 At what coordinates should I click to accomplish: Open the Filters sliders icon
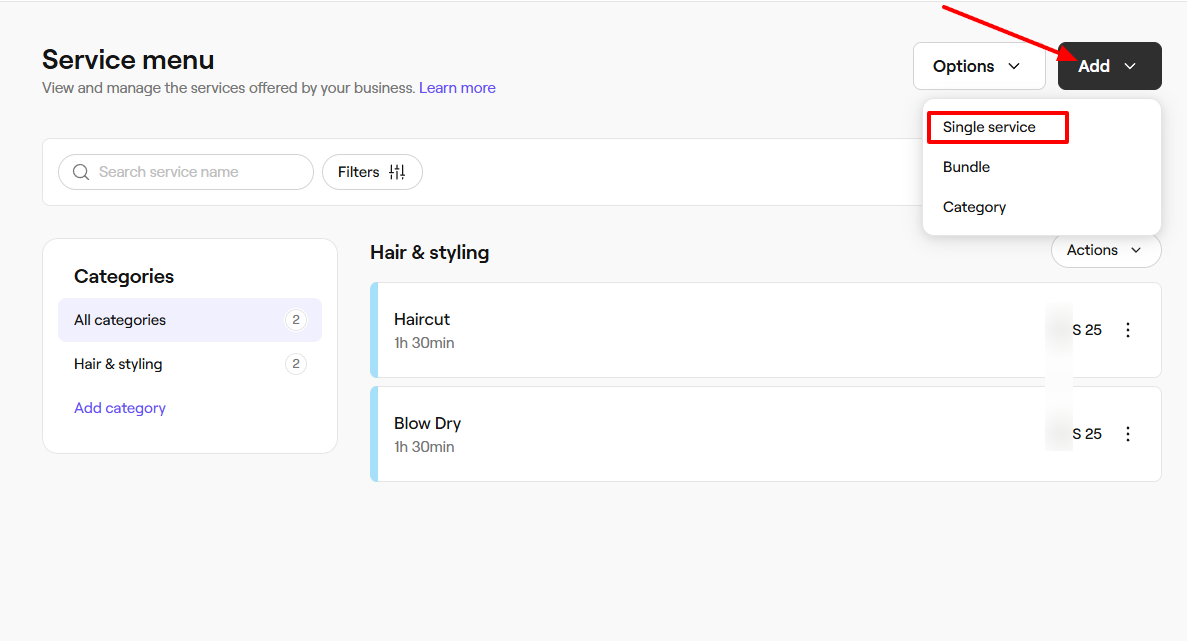(x=397, y=172)
